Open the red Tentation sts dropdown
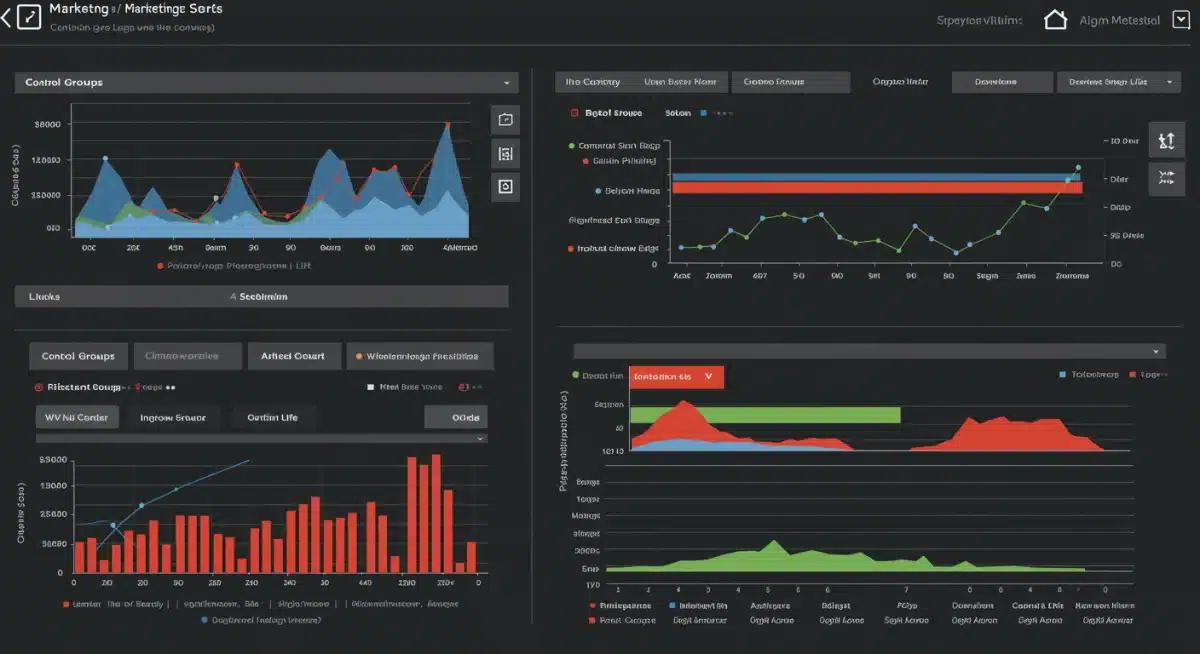This screenshot has height=654, width=1200. (676, 377)
